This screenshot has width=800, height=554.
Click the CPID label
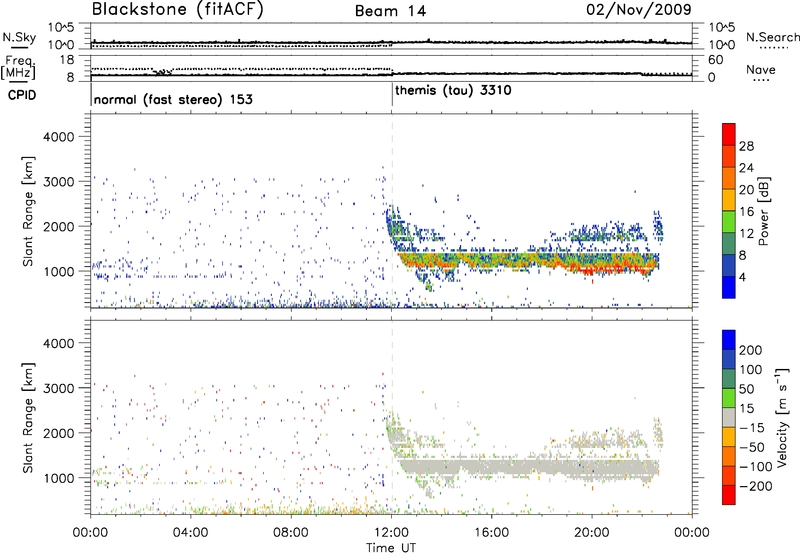click(x=22, y=95)
